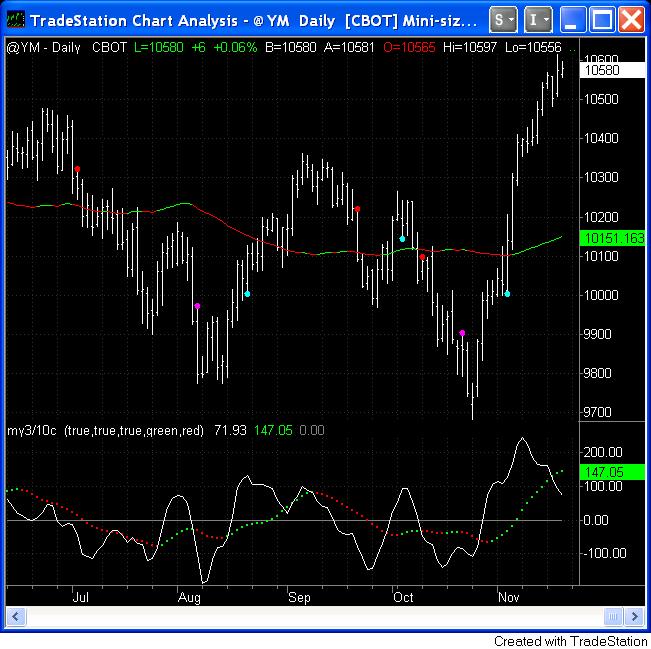The height and width of the screenshot is (649, 651).
Task: Click the 0.00 indicator axis label
Action: tap(596, 520)
